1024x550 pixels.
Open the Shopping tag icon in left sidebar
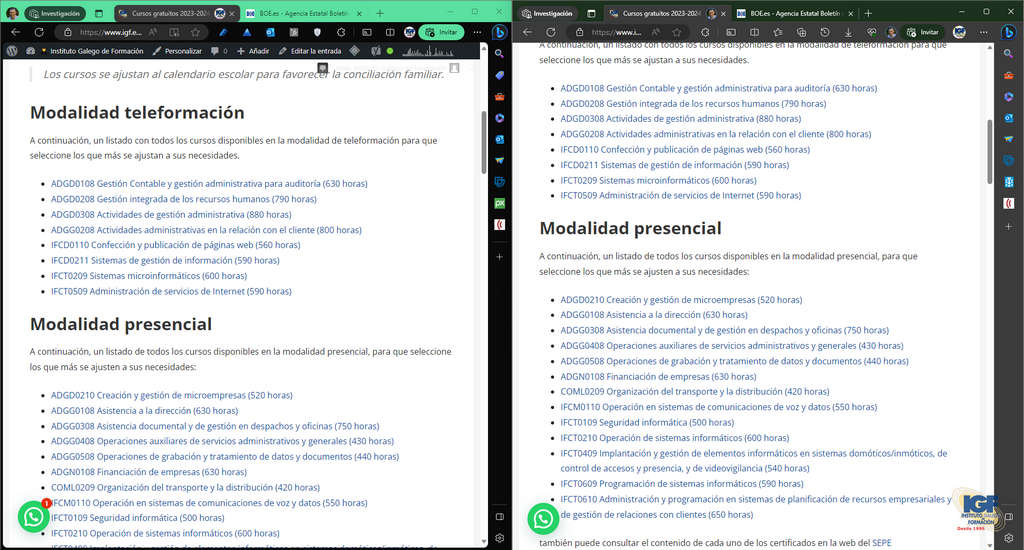point(499,76)
